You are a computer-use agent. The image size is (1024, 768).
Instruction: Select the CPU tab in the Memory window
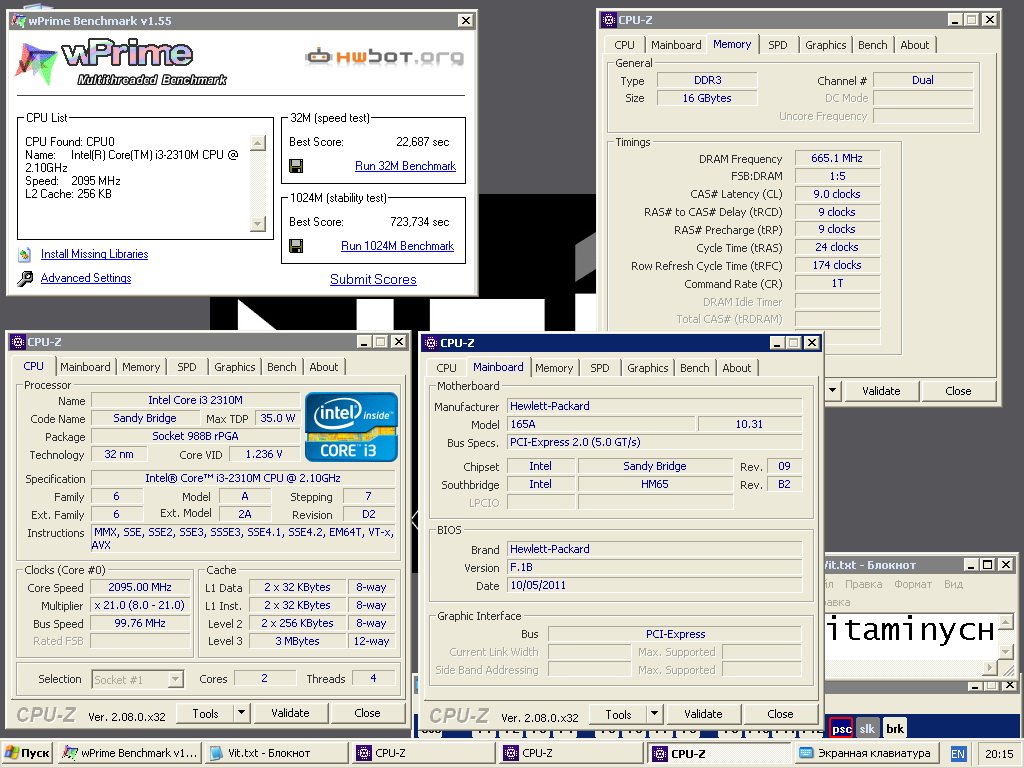click(624, 45)
